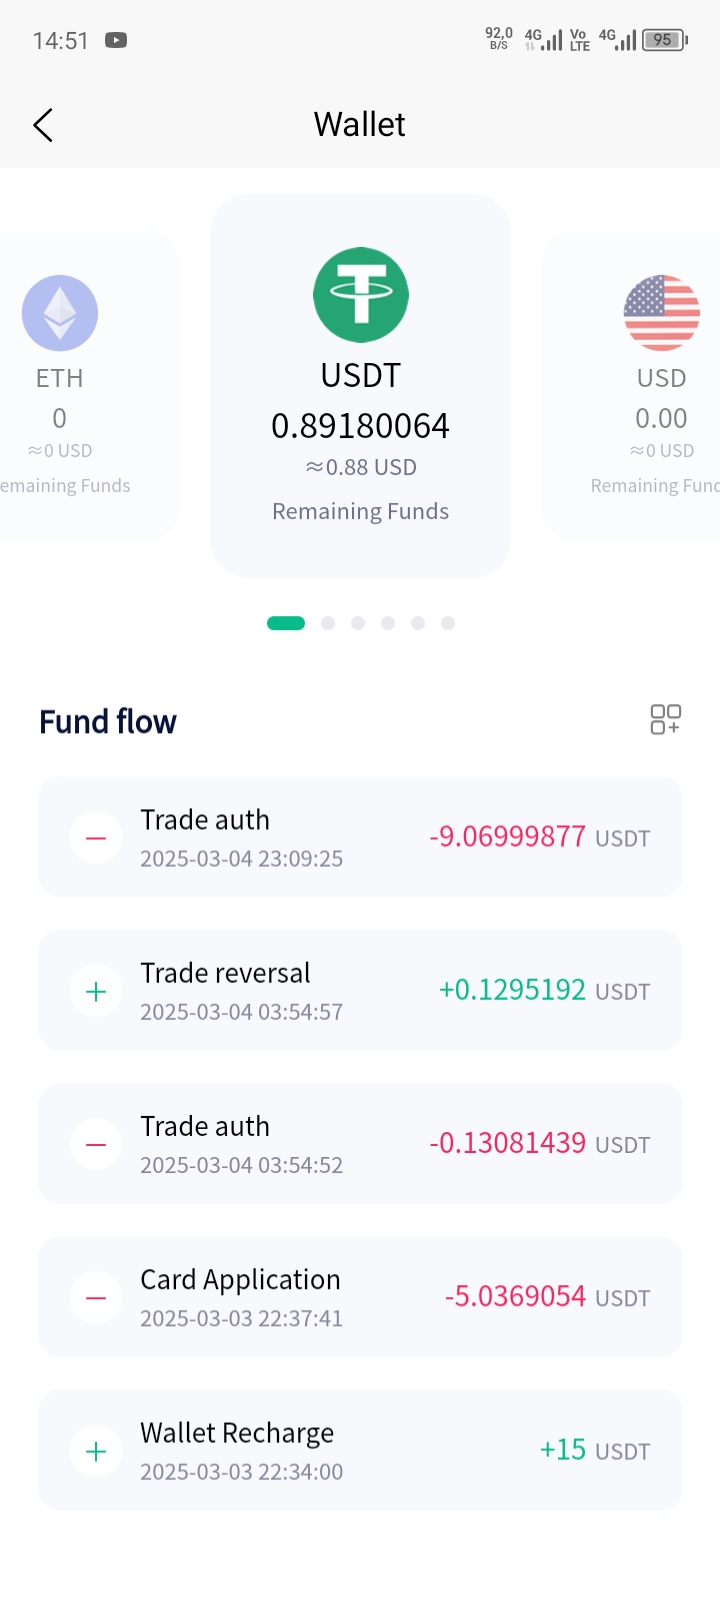Screen dimensions: 720x1612
Task: Open the Wallet Recharge +15 USDT entry
Action: coord(360,1450)
